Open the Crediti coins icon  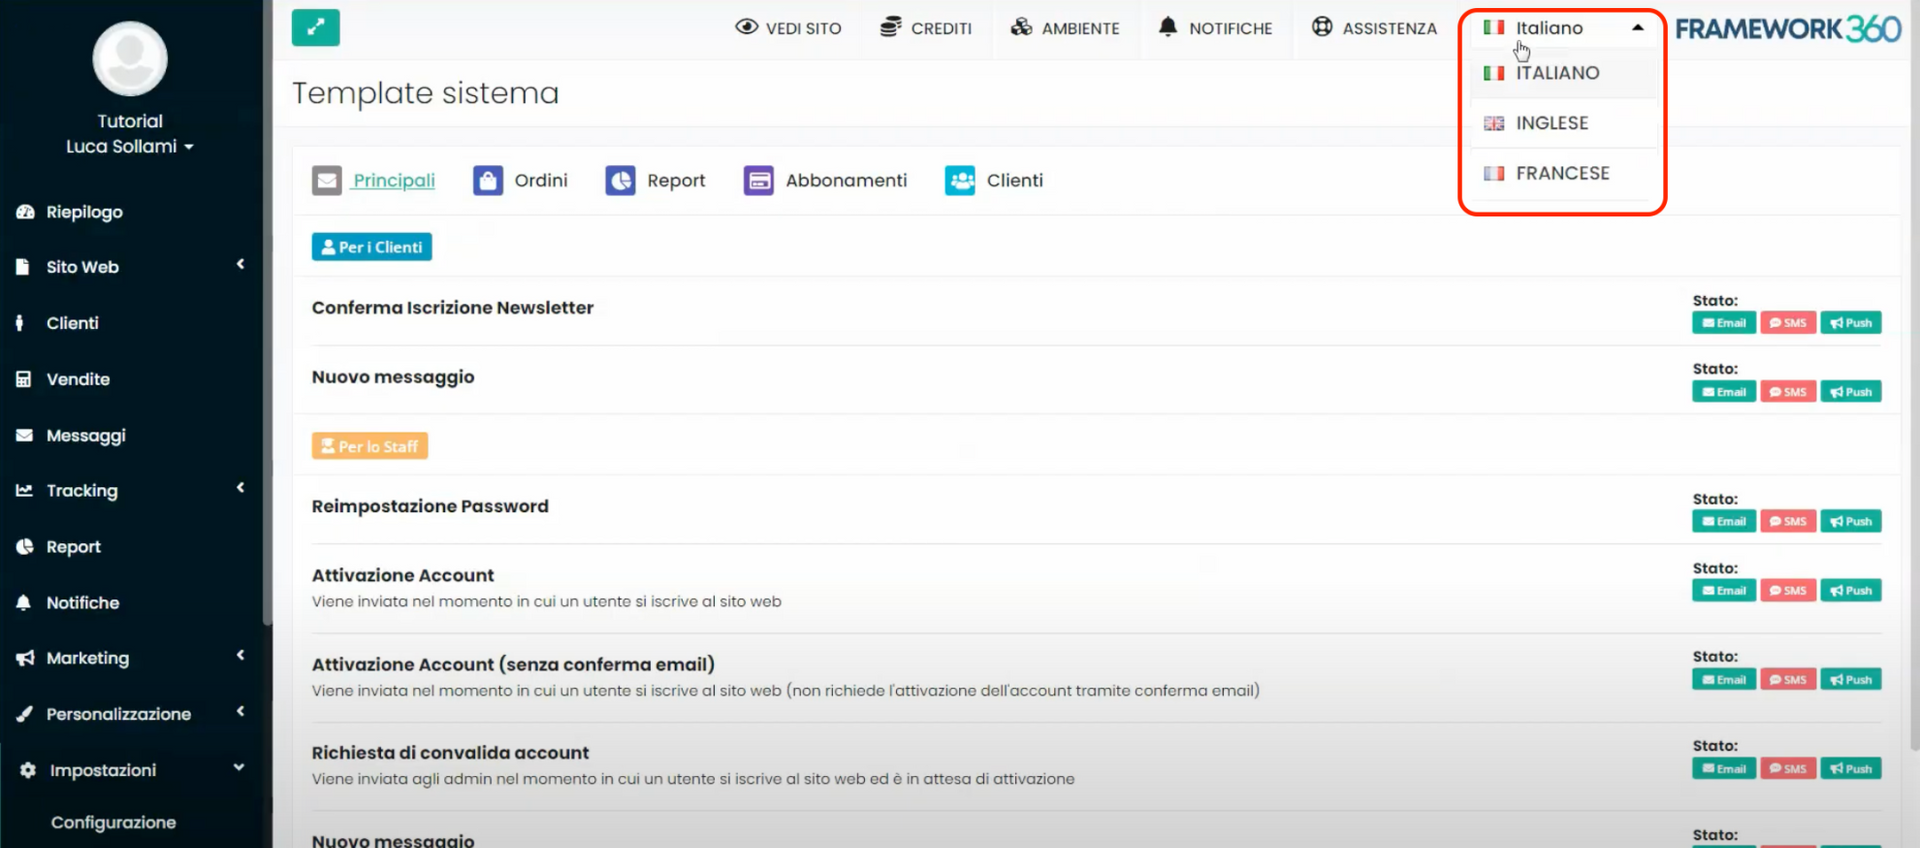pyautogui.click(x=890, y=27)
